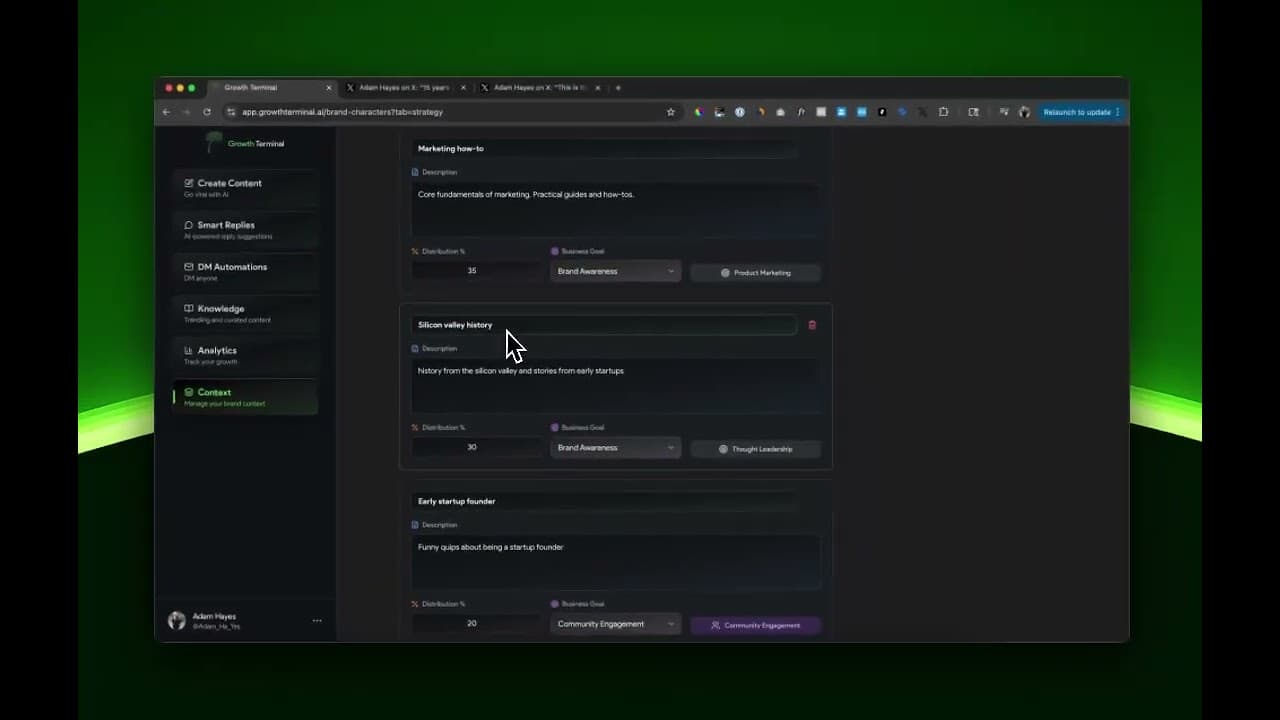Click the delete icon on Silicon valley history
The image size is (1280, 720).
[811, 325]
